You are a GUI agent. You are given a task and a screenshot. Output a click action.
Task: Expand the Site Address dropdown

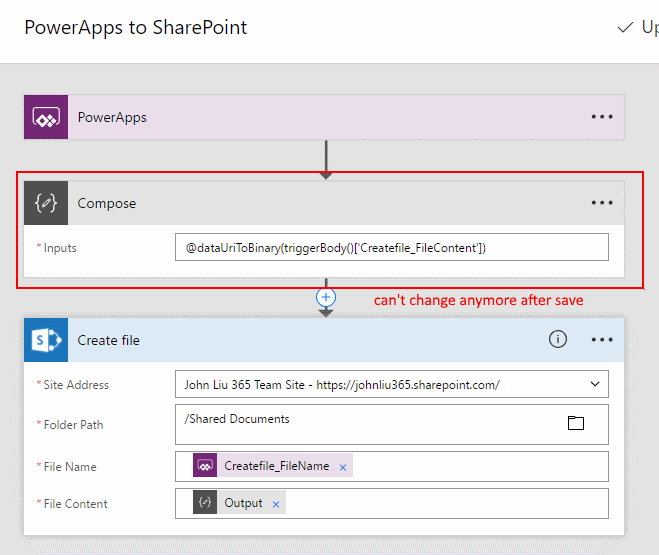point(596,385)
